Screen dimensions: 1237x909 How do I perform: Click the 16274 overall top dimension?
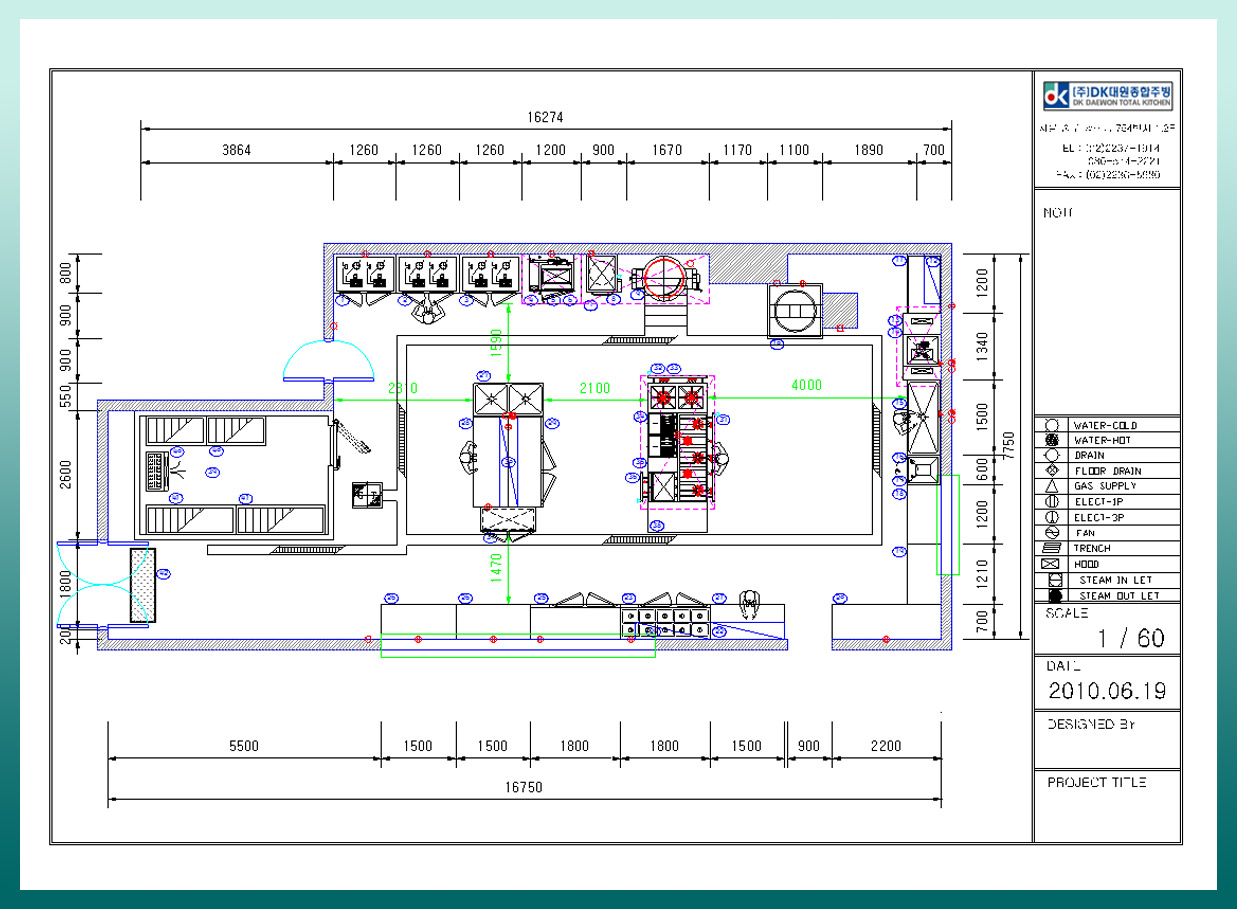coord(545,117)
